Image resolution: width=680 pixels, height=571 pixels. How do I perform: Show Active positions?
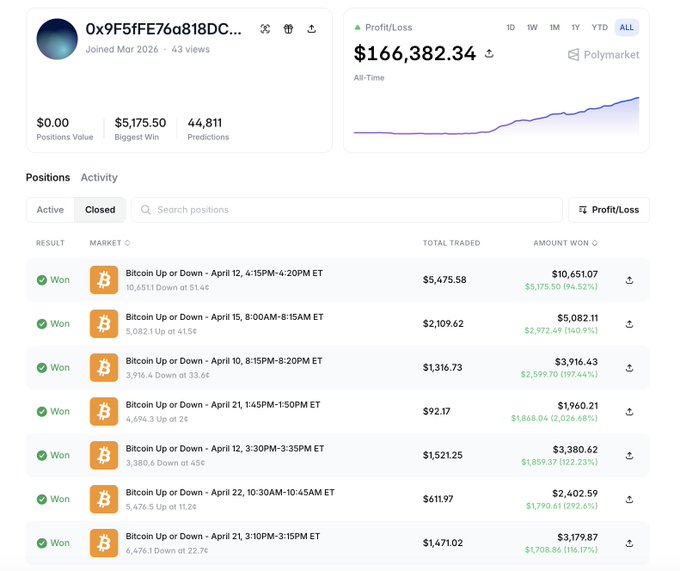[x=50, y=210]
